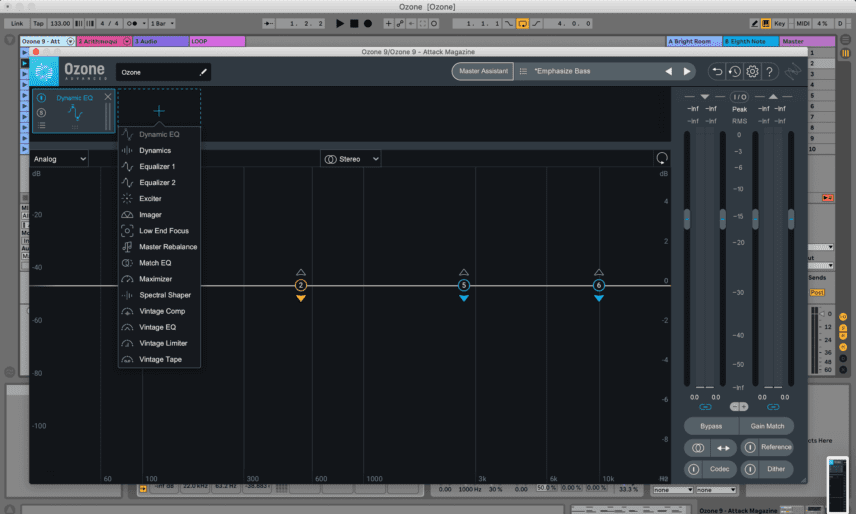Click the Link button in Ableton
This screenshot has width=856, height=514.
click(x=17, y=23)
